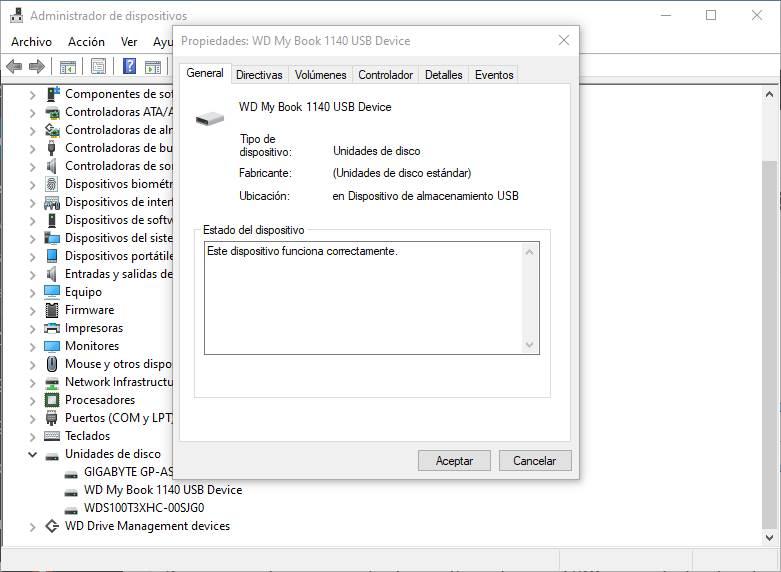
Task: Switch to the Detalles tab
Action: (443, 75)
